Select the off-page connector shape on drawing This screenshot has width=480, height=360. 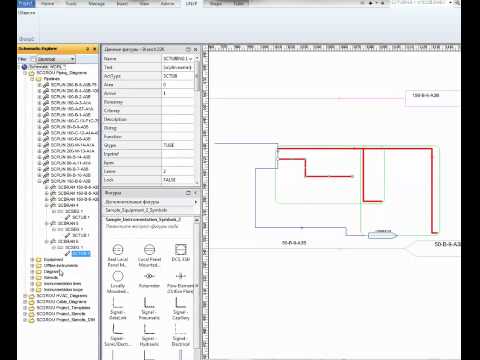coord(382,235)
